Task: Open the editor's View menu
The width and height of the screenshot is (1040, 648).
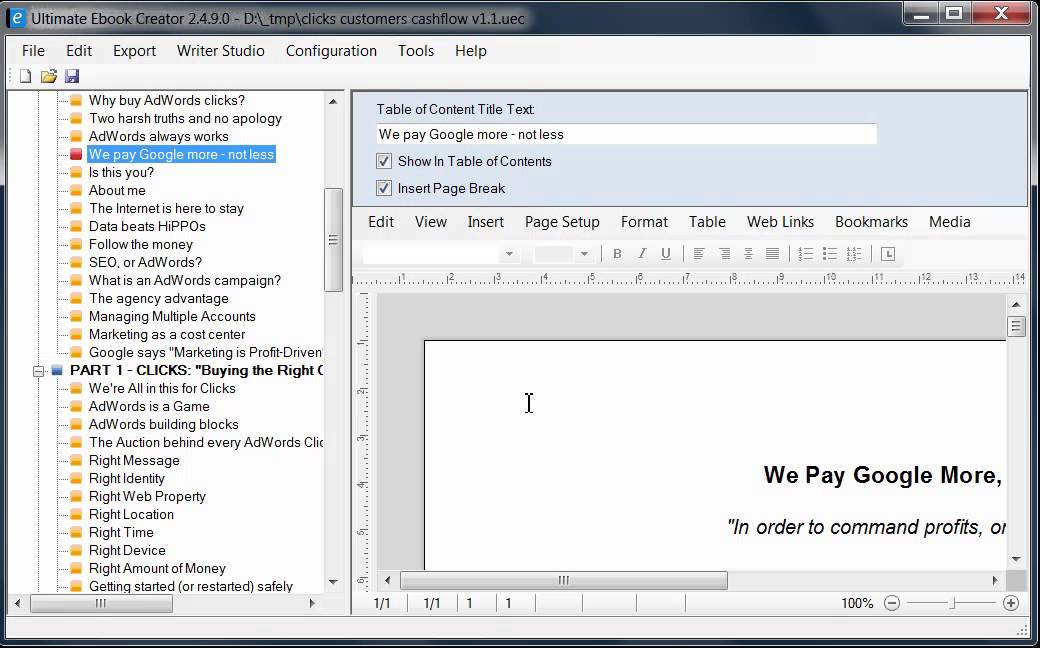Action: click(x=430, y=222)
